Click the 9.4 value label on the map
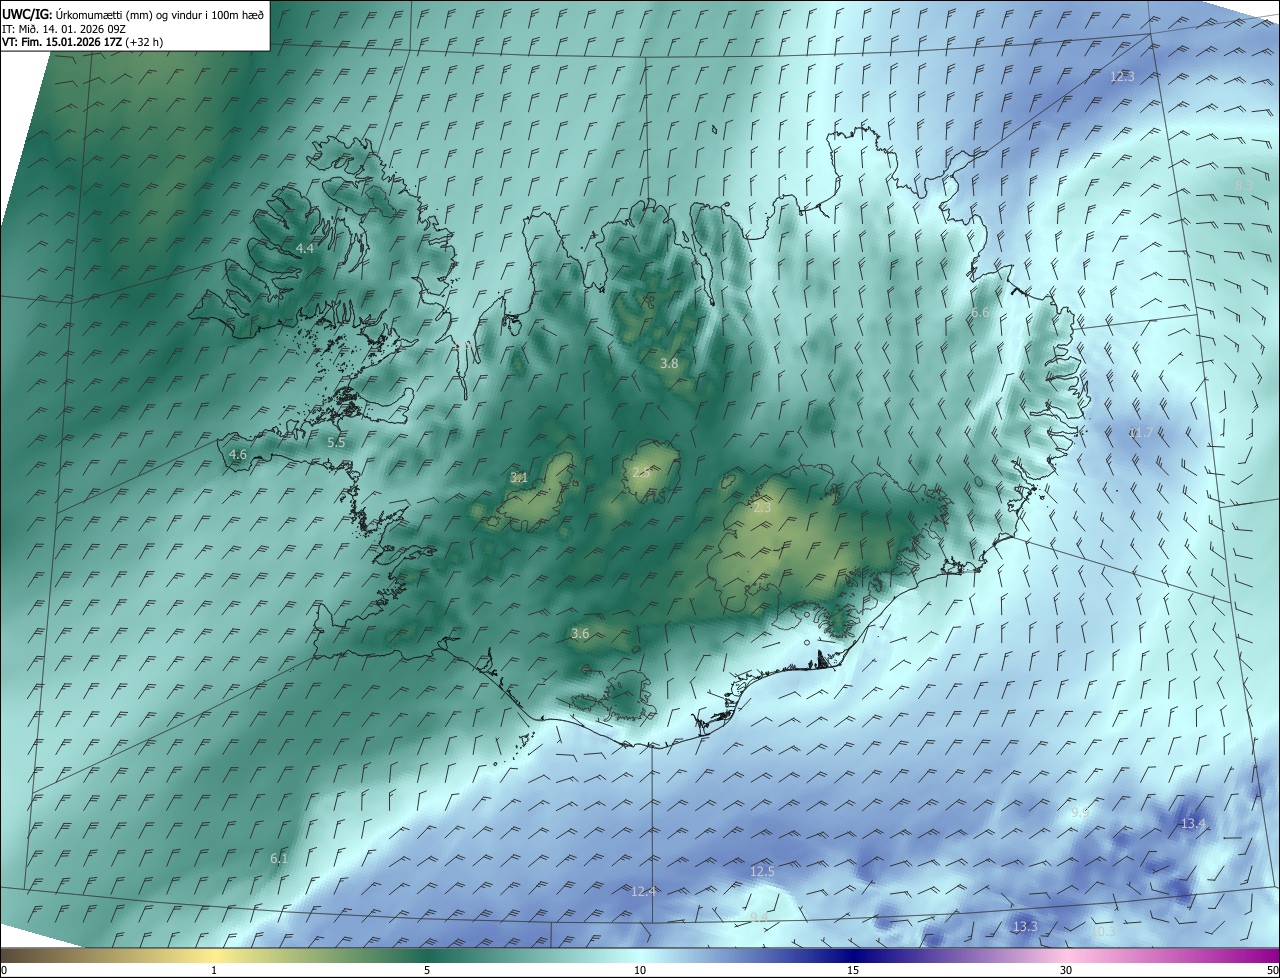1280x978 pixels. 759,916
